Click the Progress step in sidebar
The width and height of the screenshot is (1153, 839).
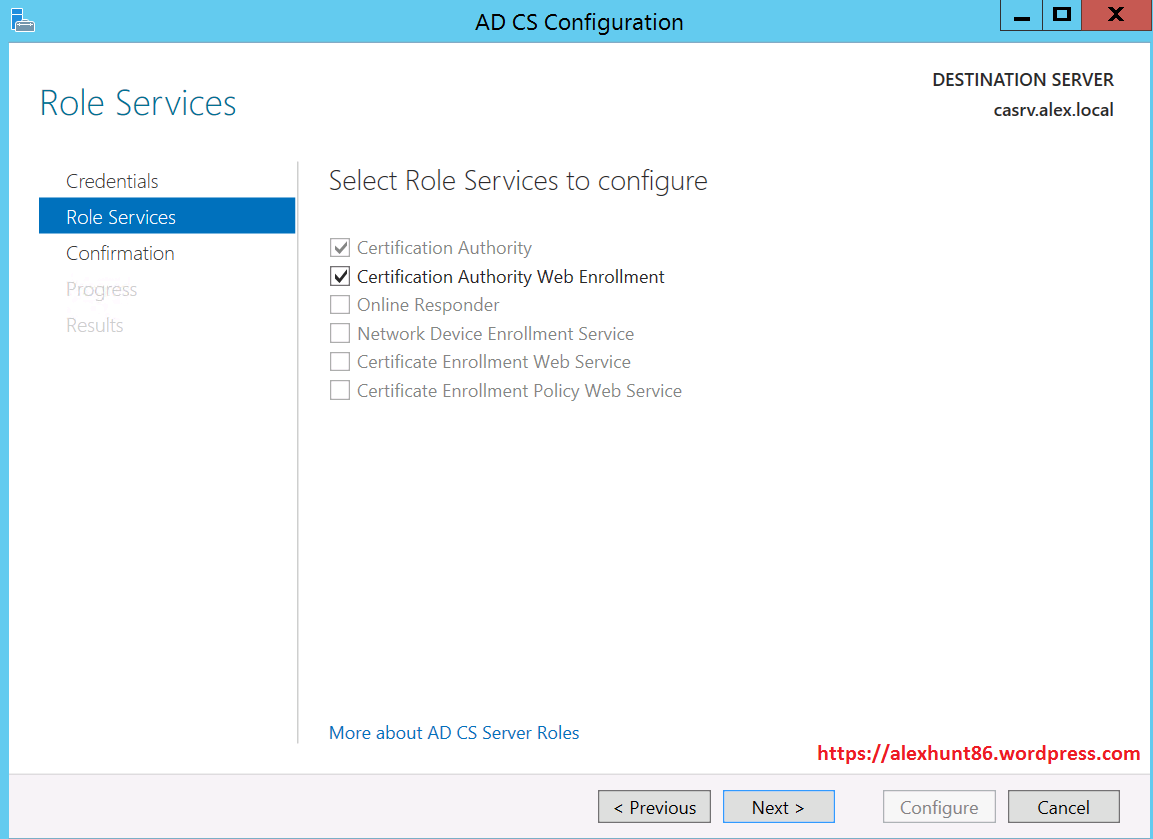(x=101, y=289)
